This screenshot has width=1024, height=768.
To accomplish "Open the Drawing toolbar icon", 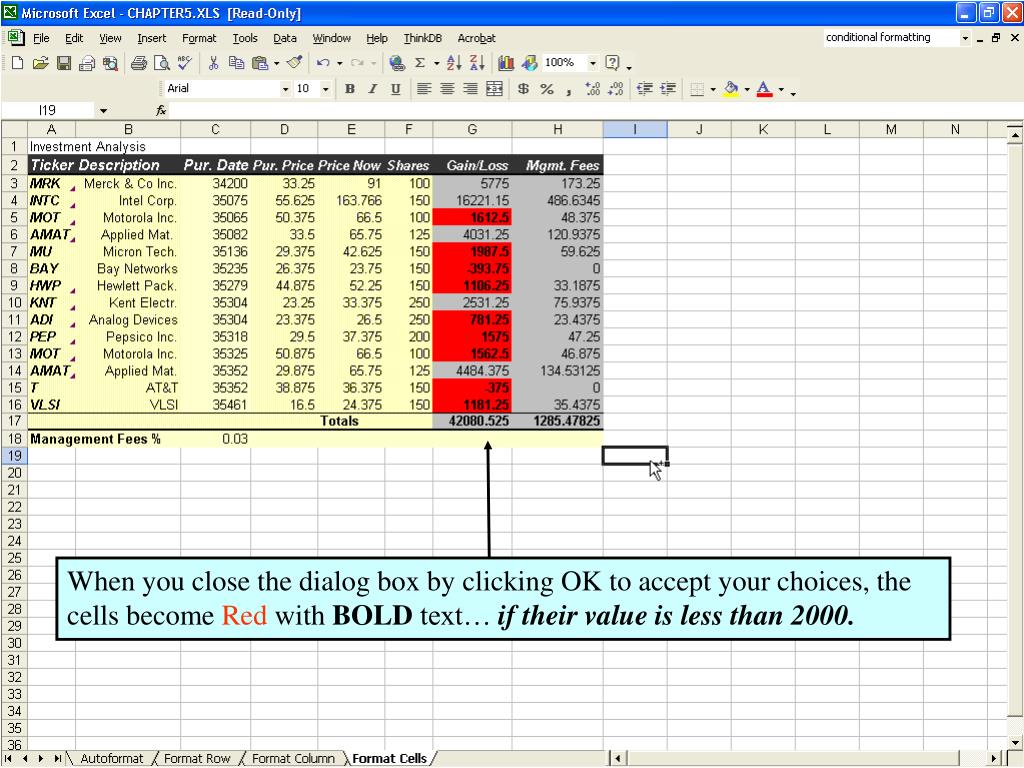I will coord(529,63).
